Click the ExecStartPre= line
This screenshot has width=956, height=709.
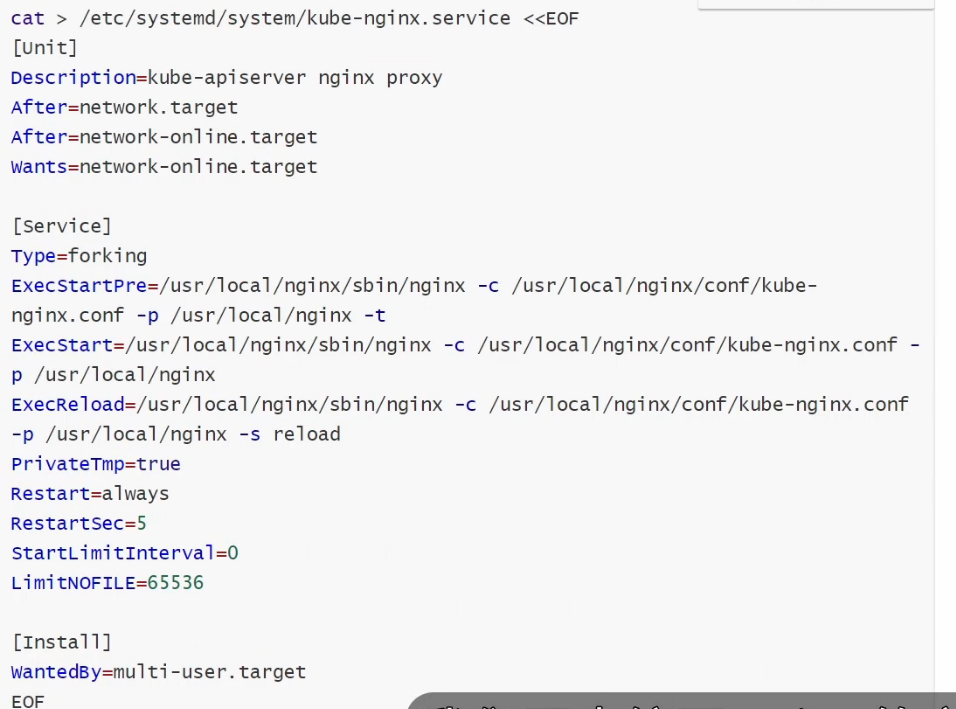[414, 286]
